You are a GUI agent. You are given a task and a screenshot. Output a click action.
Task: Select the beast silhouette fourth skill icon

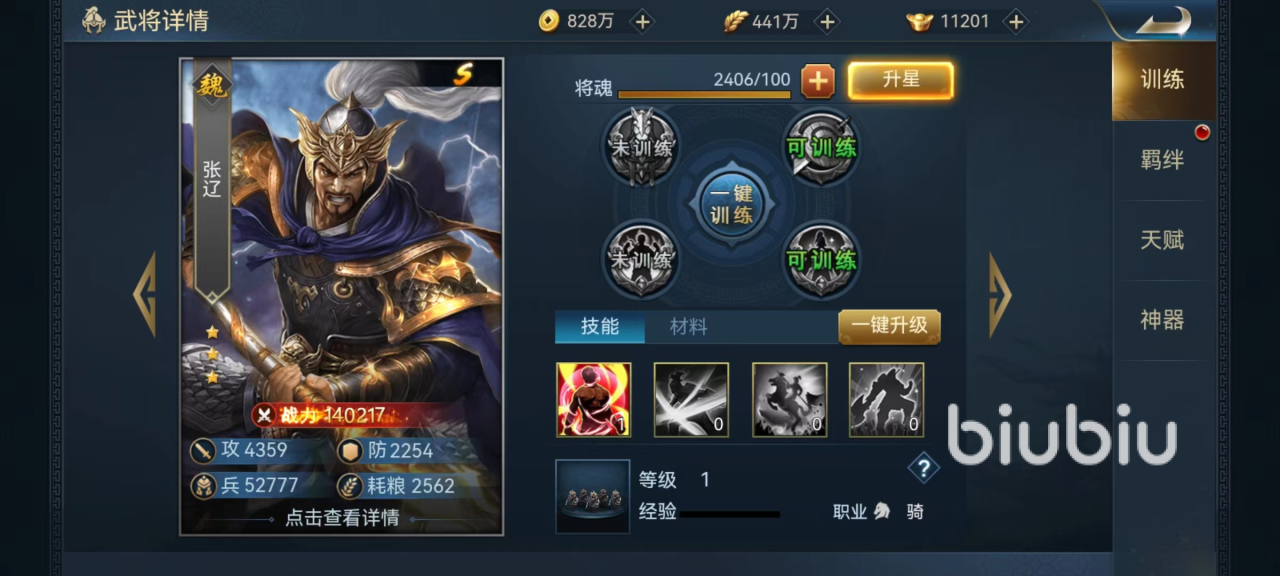[886, 400]
